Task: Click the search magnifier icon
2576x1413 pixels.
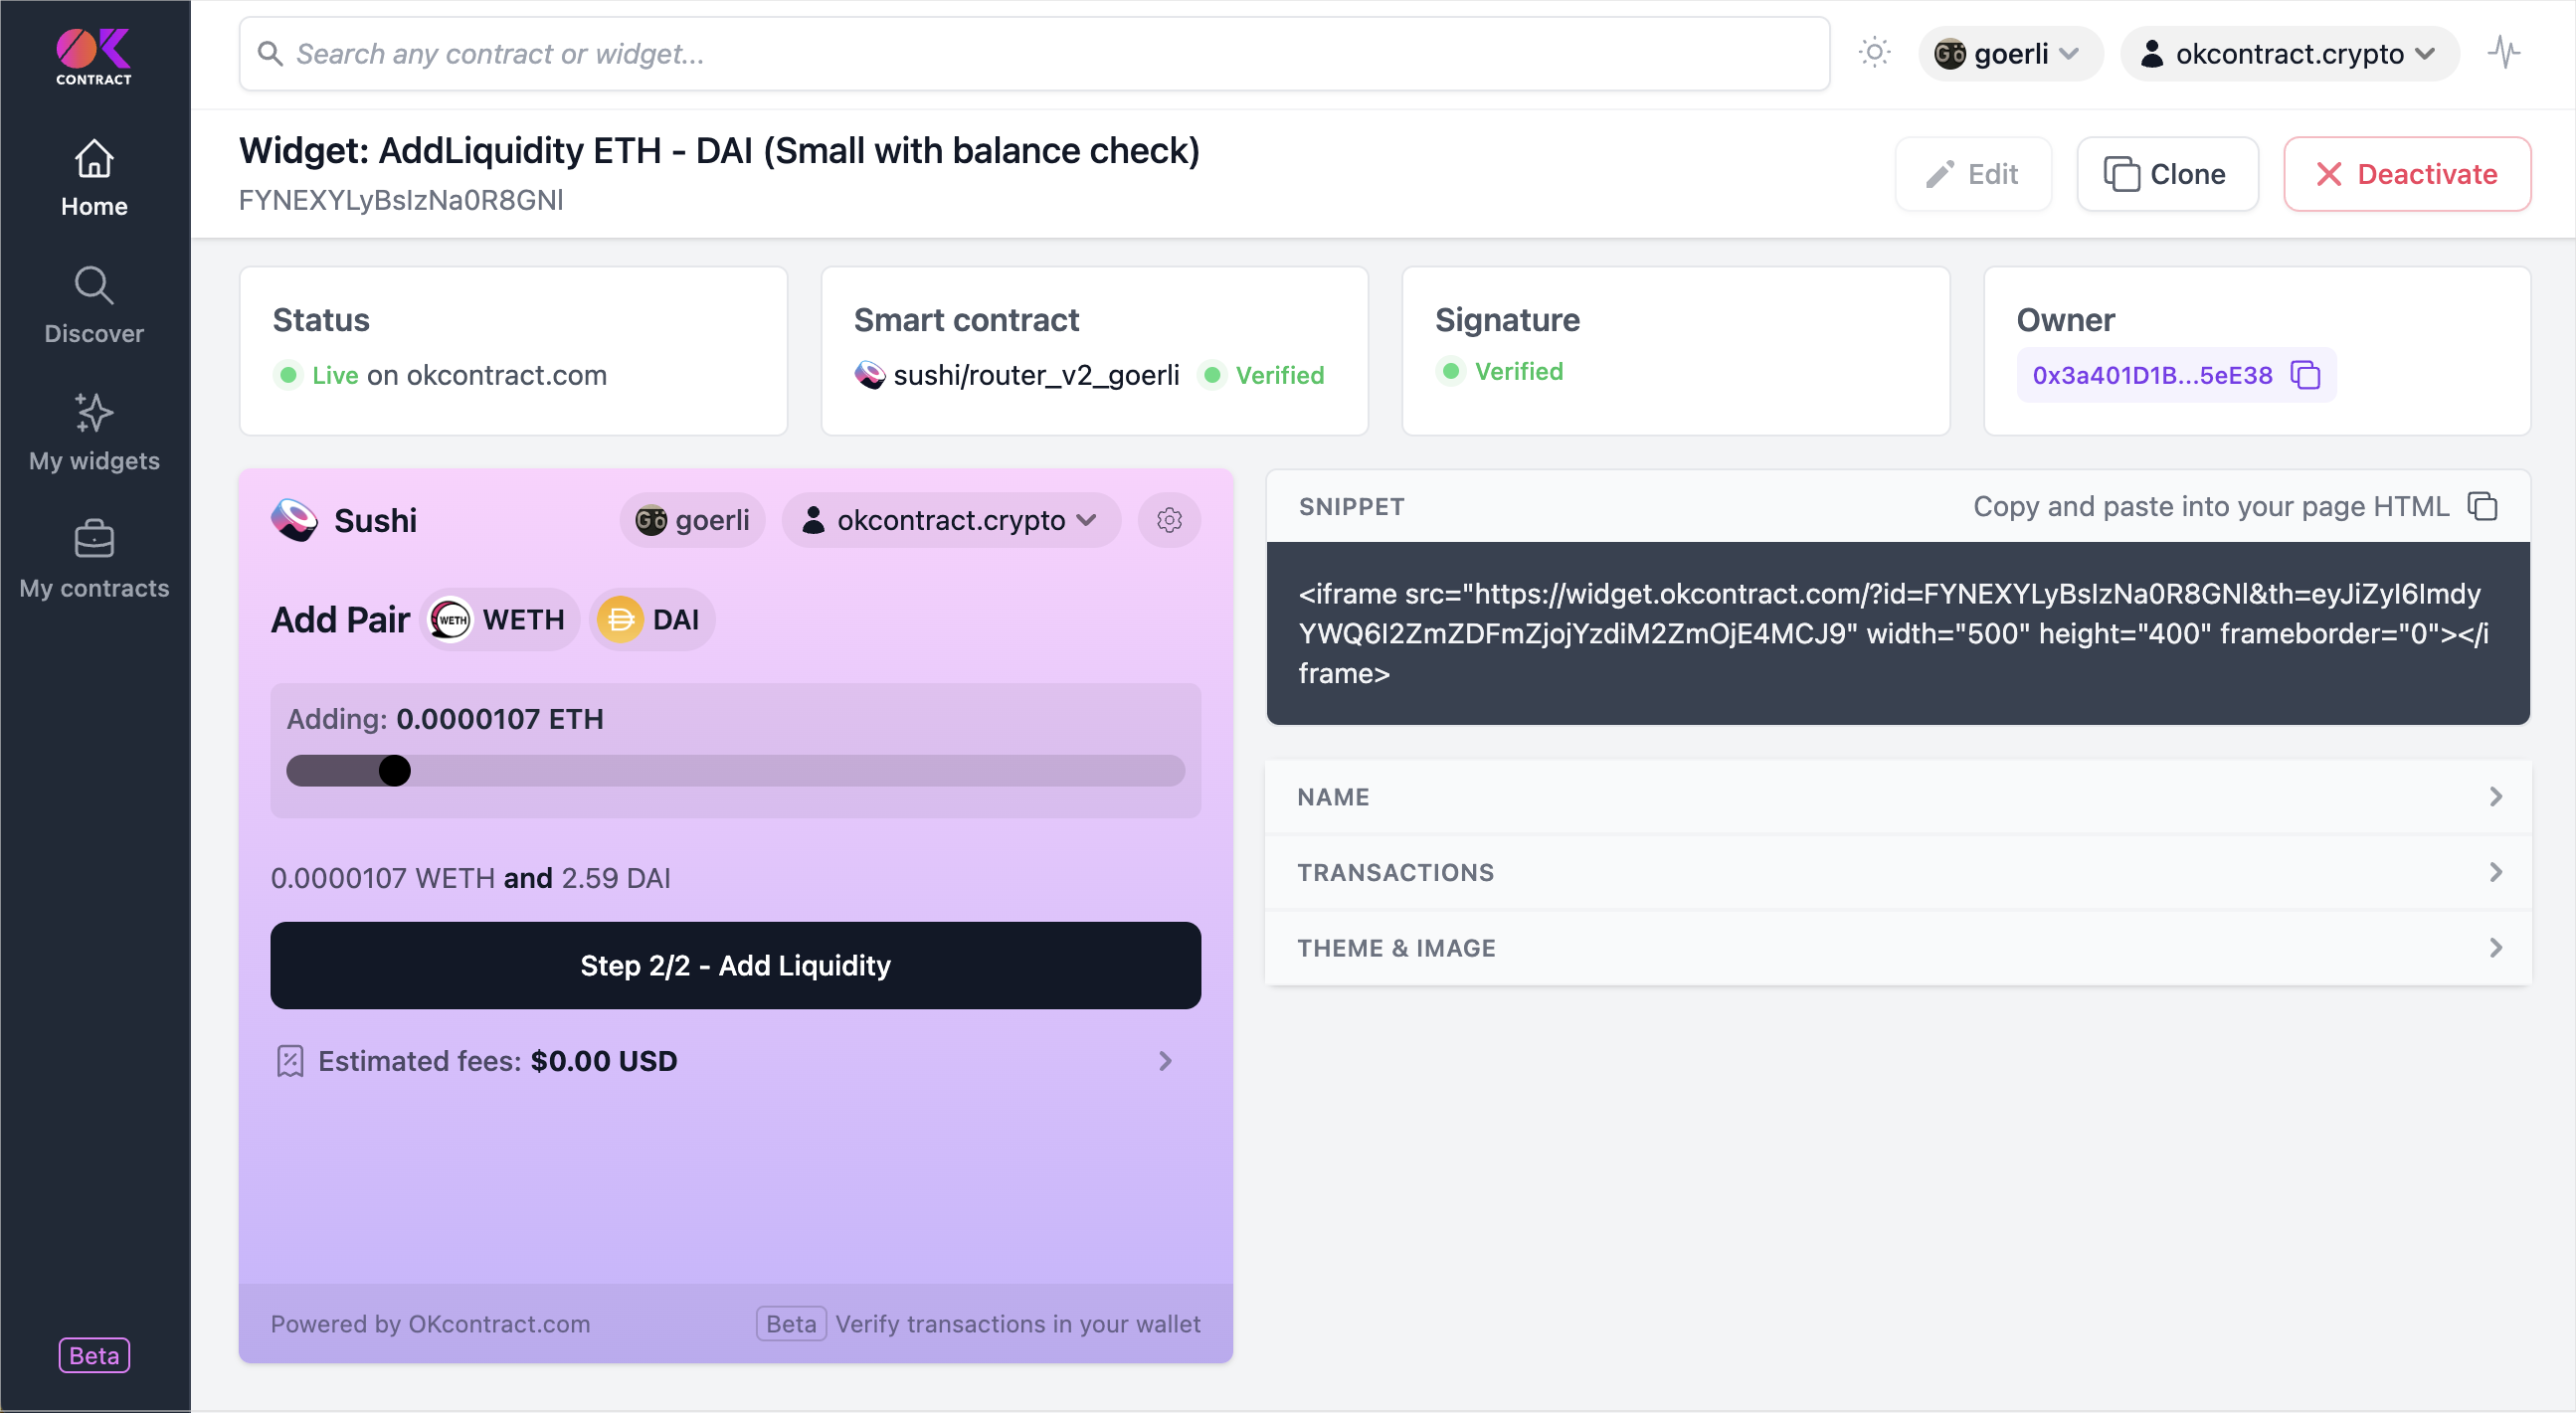Action: coord(270,54)
